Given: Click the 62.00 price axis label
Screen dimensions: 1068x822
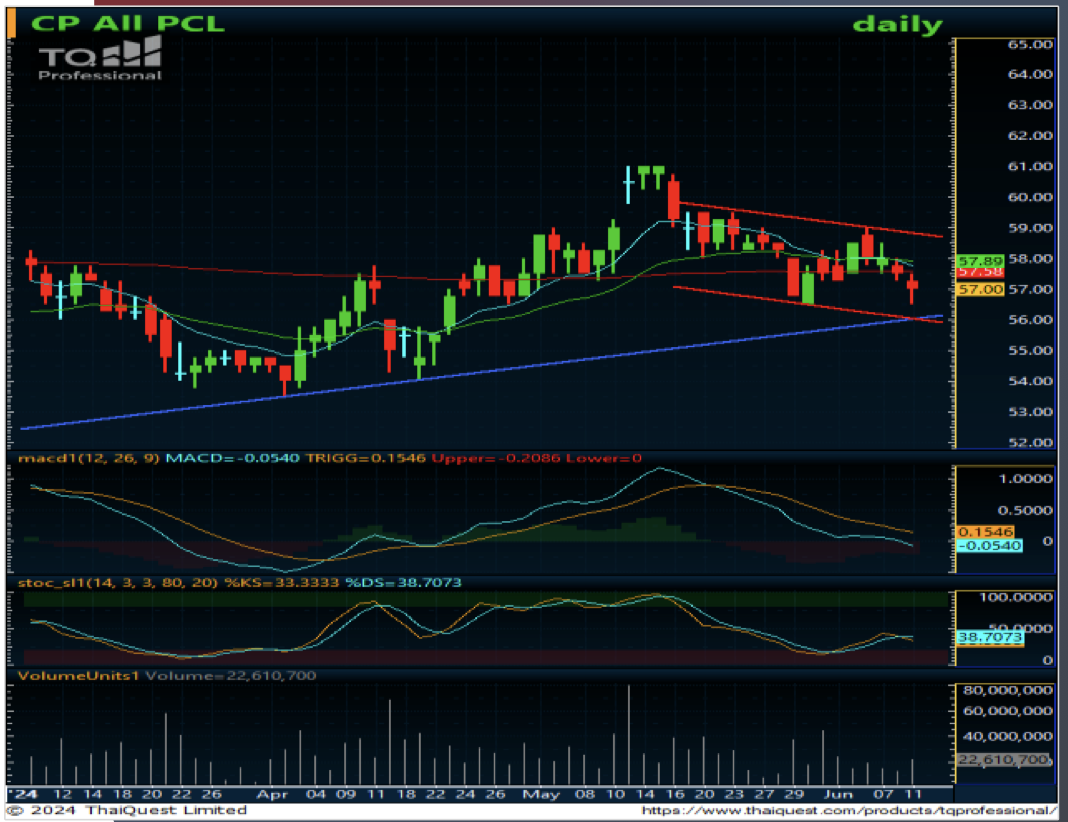Looking at the screenshot, I should coord(1031,136).
